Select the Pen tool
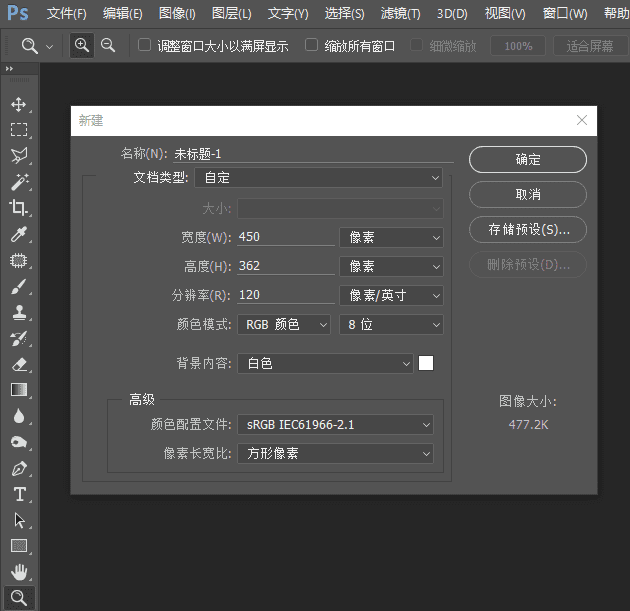Screen dimensions: 630x611 click(x=18, y=468)
